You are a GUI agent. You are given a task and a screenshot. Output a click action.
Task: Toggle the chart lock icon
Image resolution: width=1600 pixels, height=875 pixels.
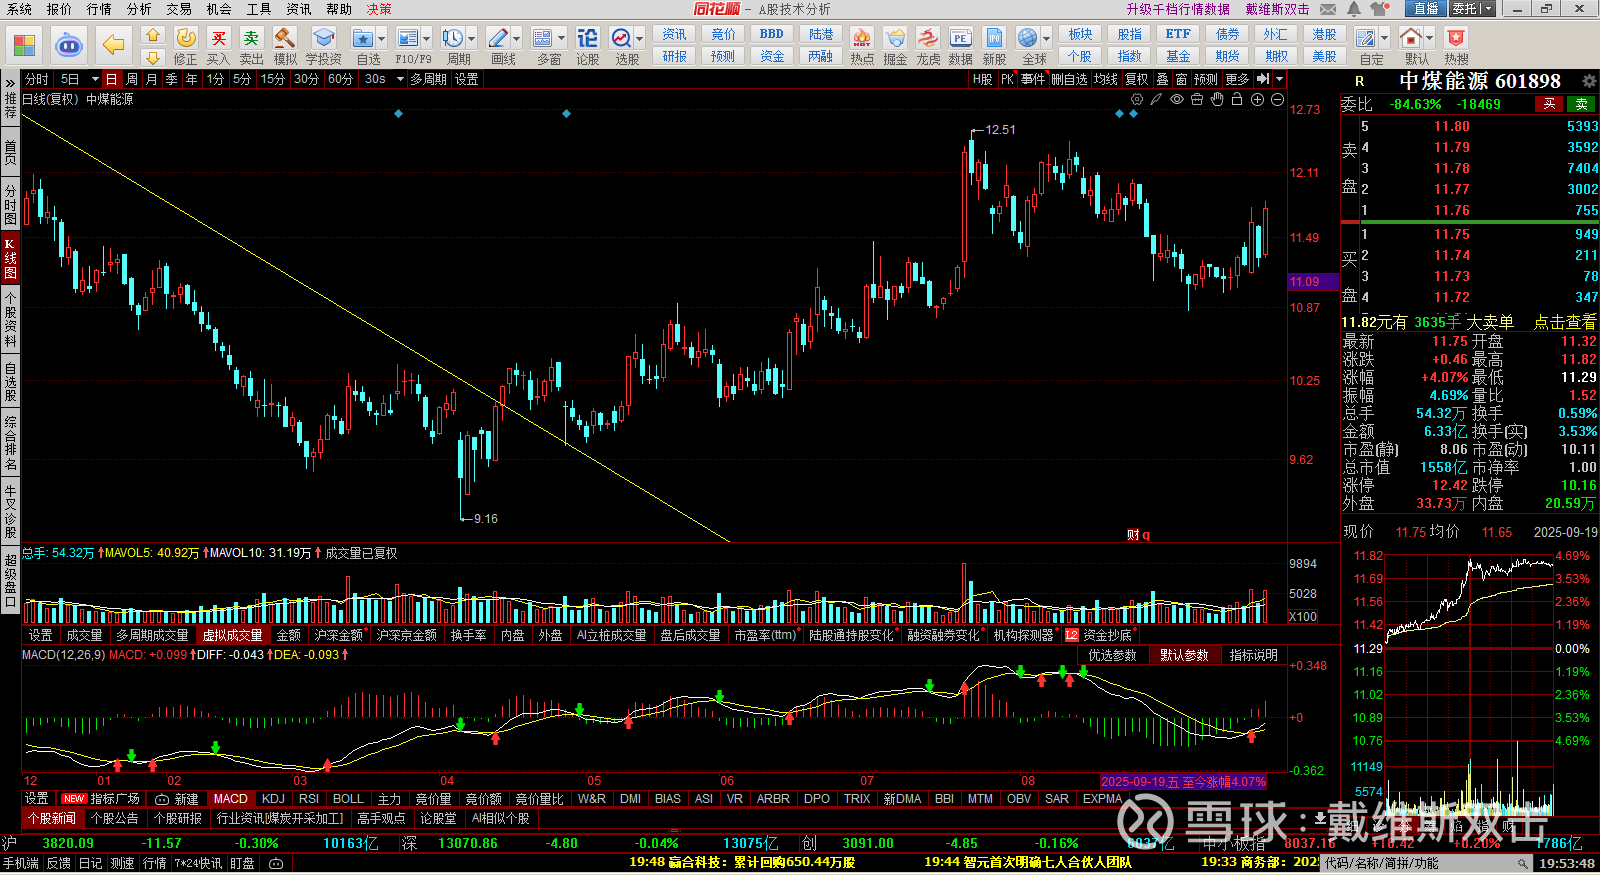[1237, 99]
